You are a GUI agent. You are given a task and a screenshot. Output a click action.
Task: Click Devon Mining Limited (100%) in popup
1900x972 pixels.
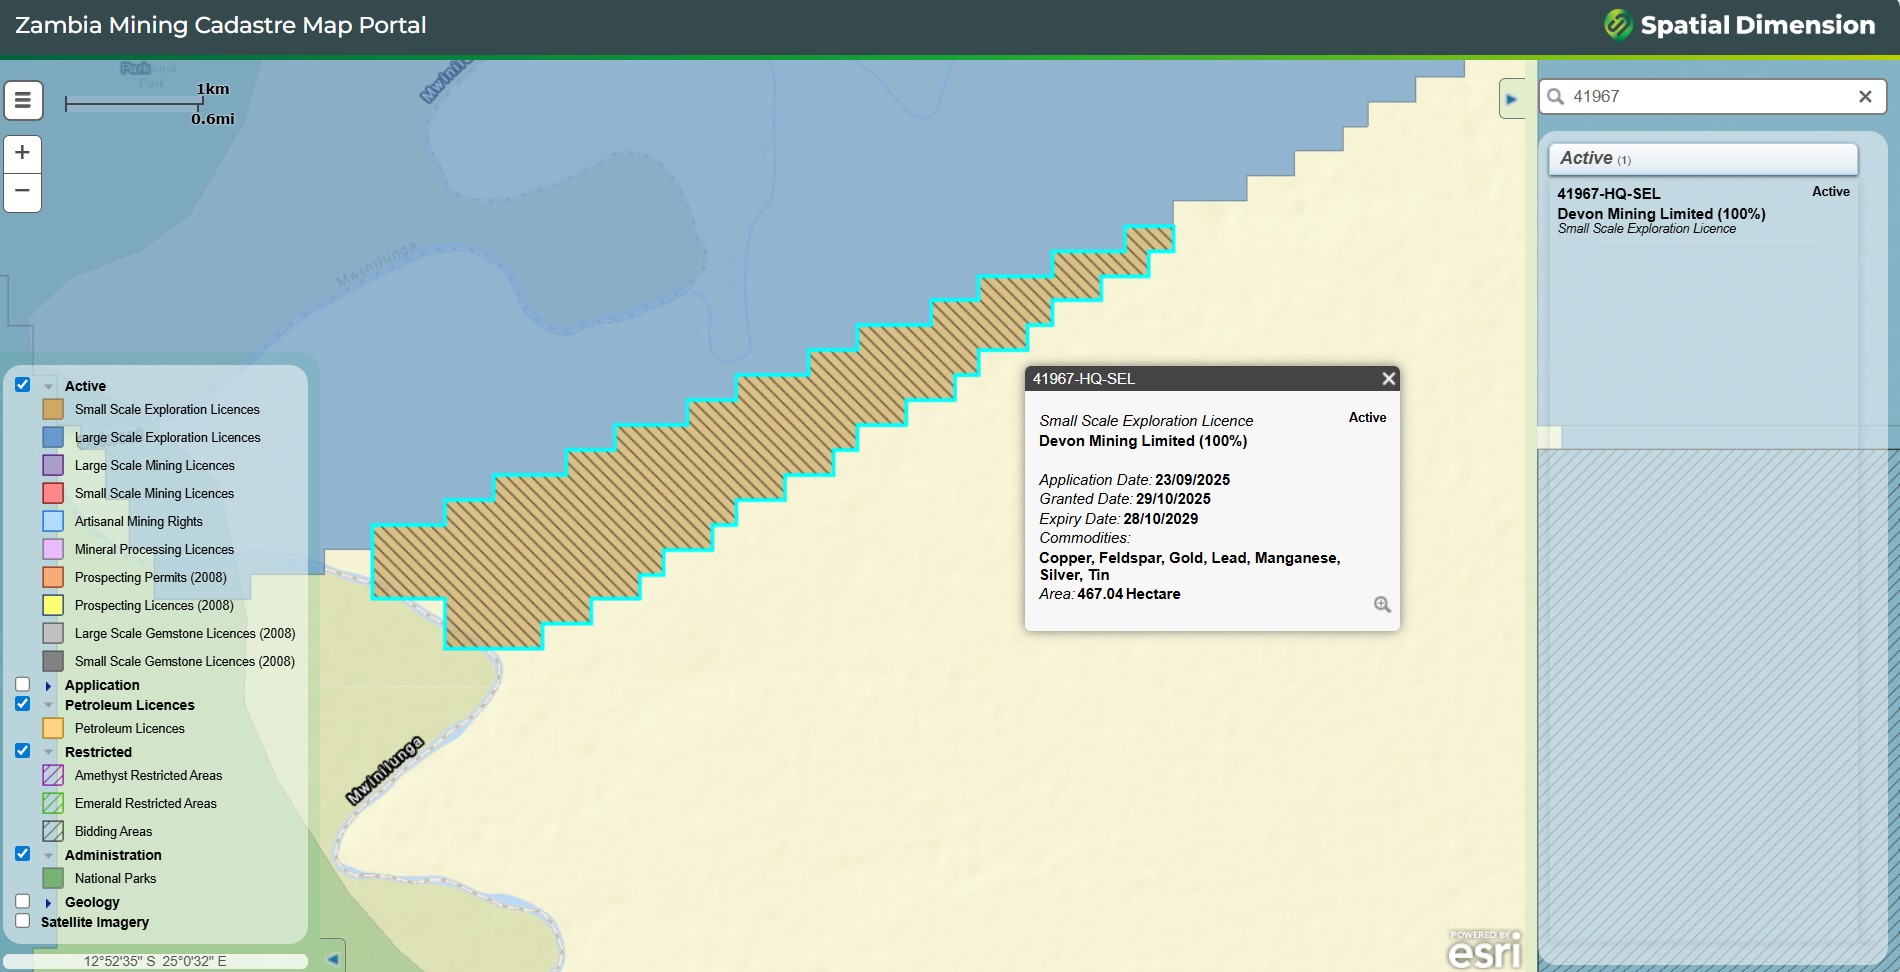(1143, 441)
